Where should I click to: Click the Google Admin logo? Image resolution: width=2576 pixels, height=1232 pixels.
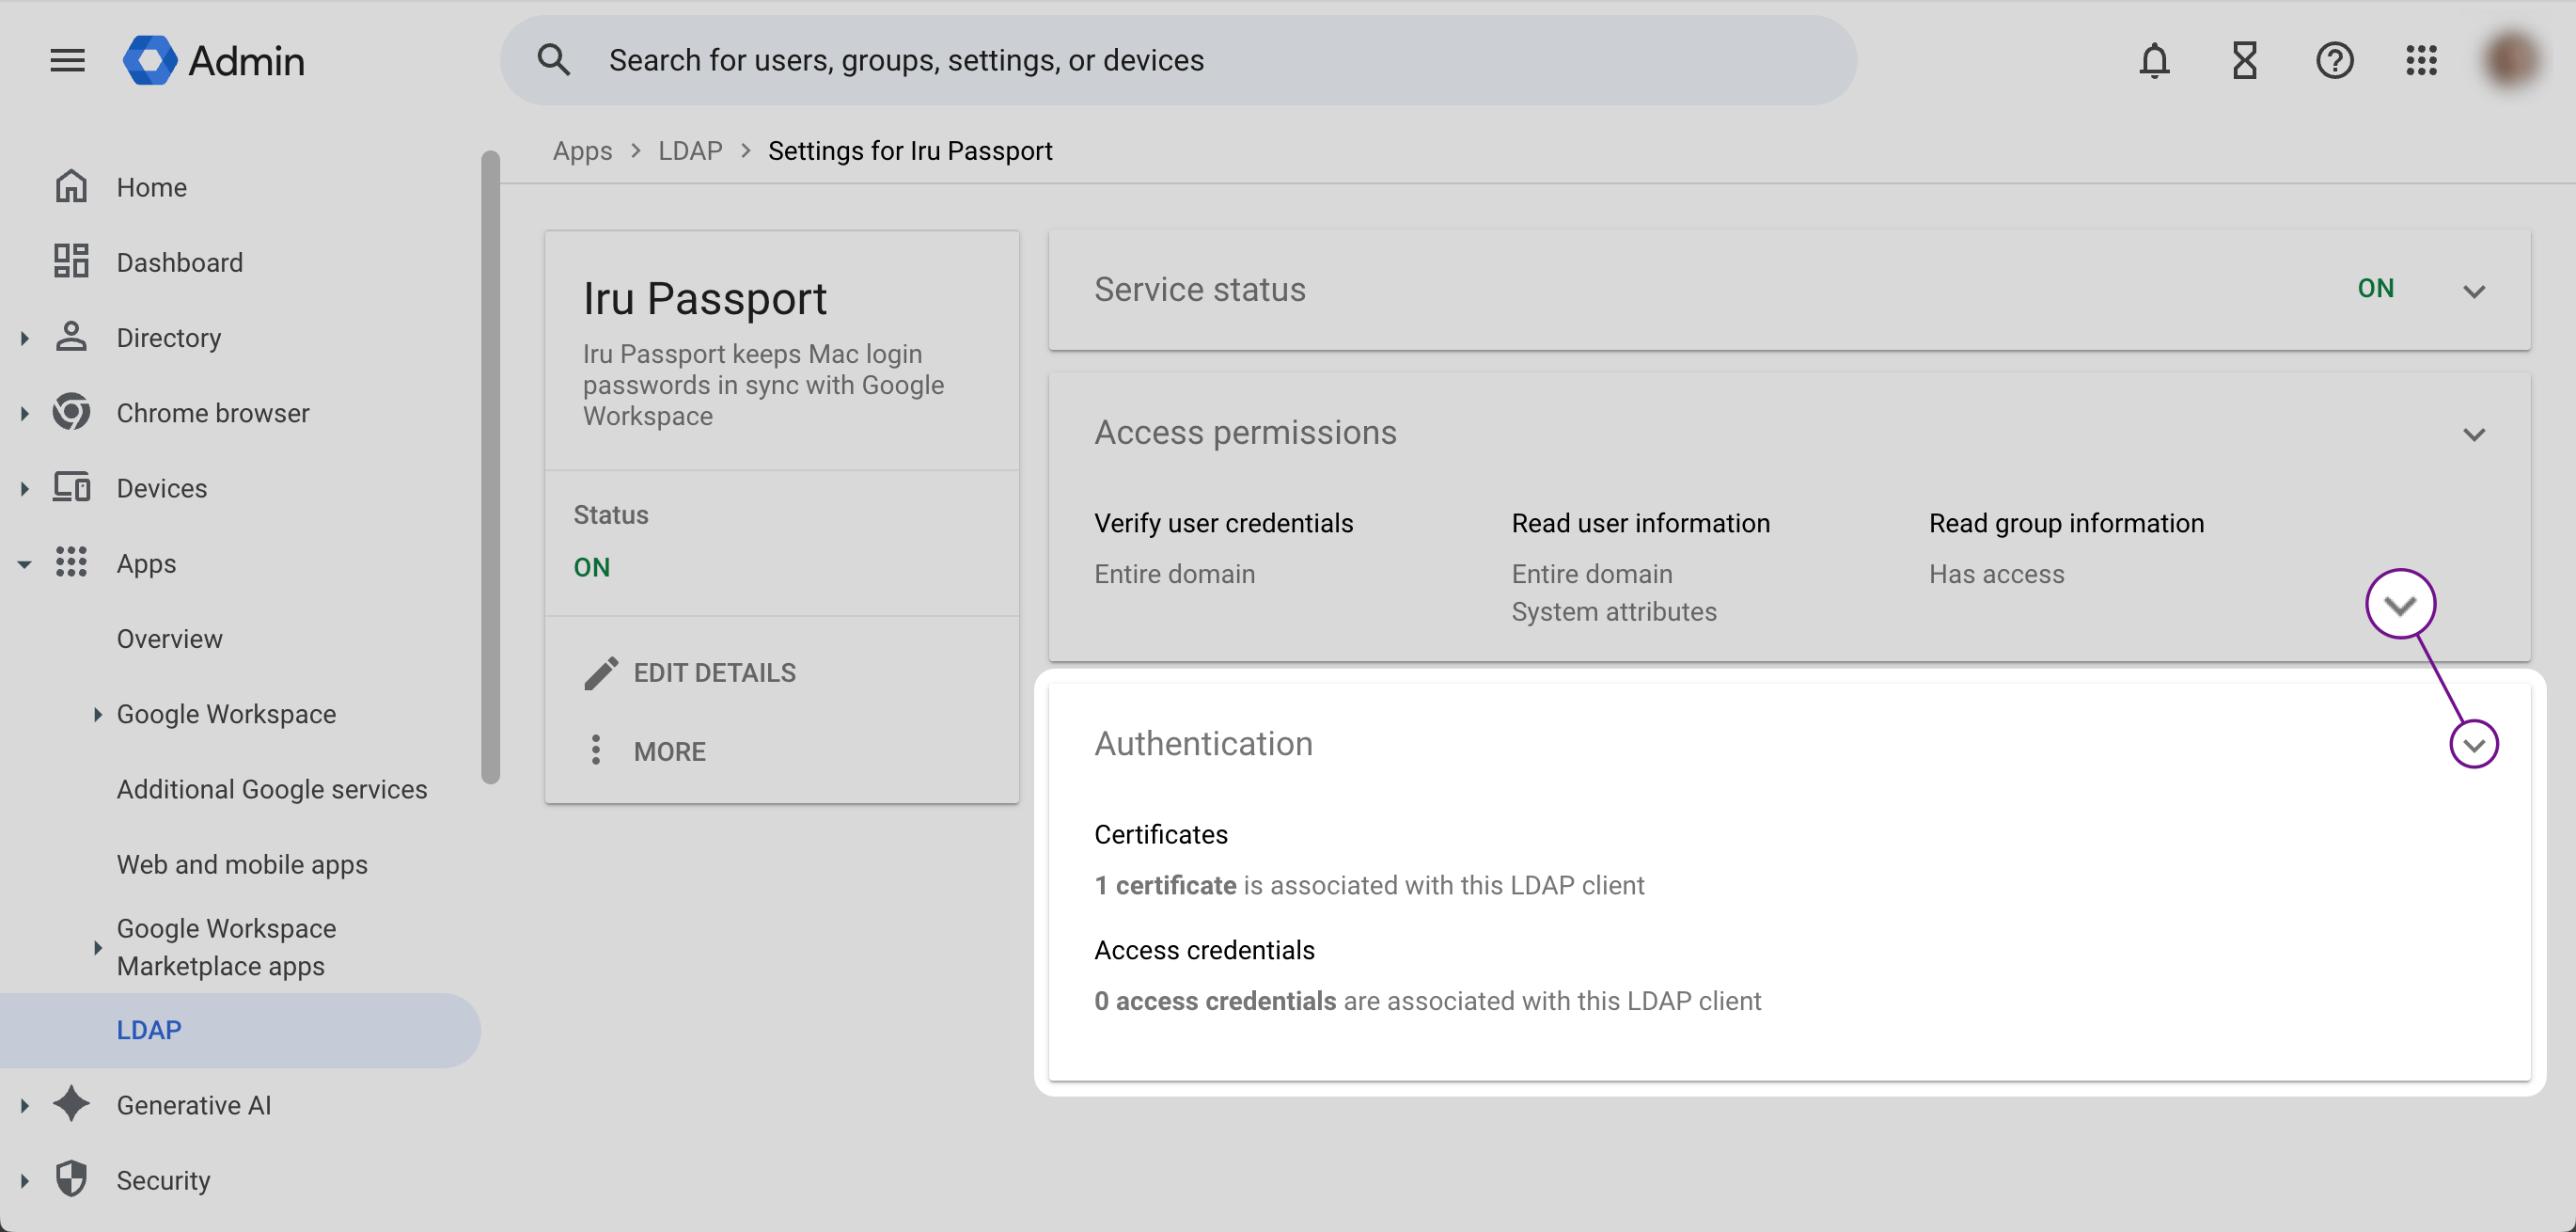[x=214, y=61]
